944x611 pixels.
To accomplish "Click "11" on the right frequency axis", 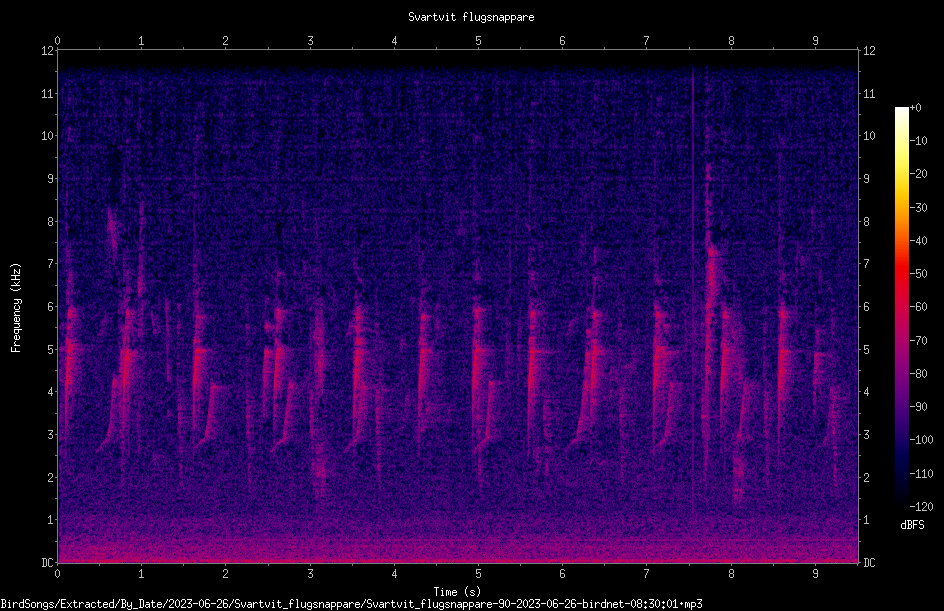I will click(869, 93).
